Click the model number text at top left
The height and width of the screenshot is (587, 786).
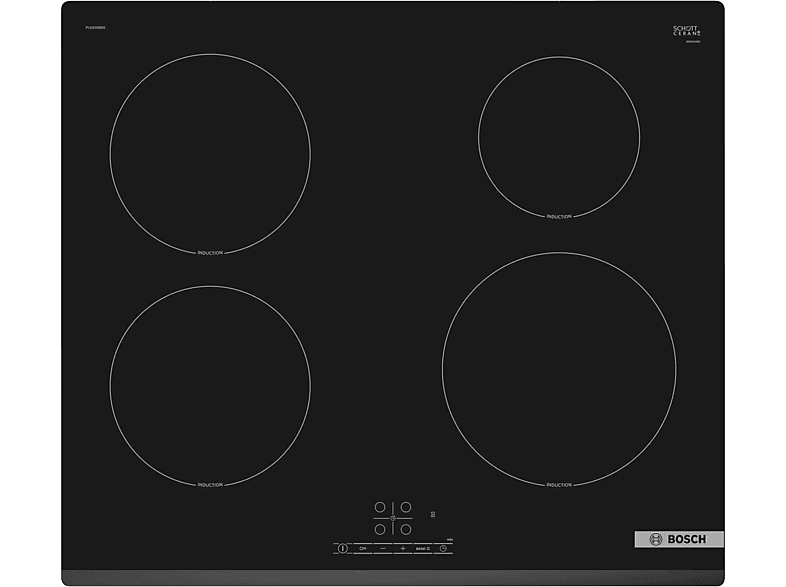click(95, 28)
